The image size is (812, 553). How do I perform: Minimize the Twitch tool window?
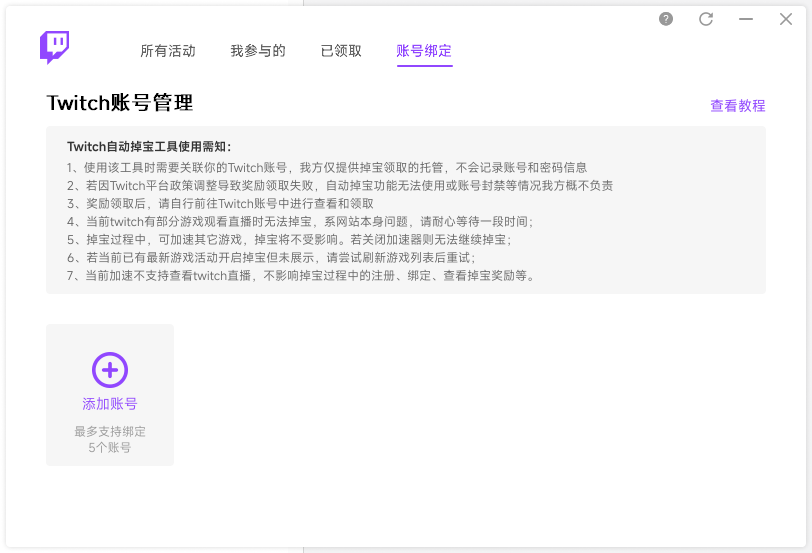[746, 19]
